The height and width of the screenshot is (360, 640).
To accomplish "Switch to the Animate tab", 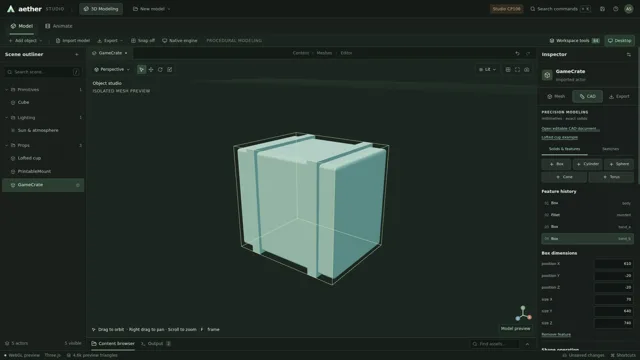I will click(59, 26).
